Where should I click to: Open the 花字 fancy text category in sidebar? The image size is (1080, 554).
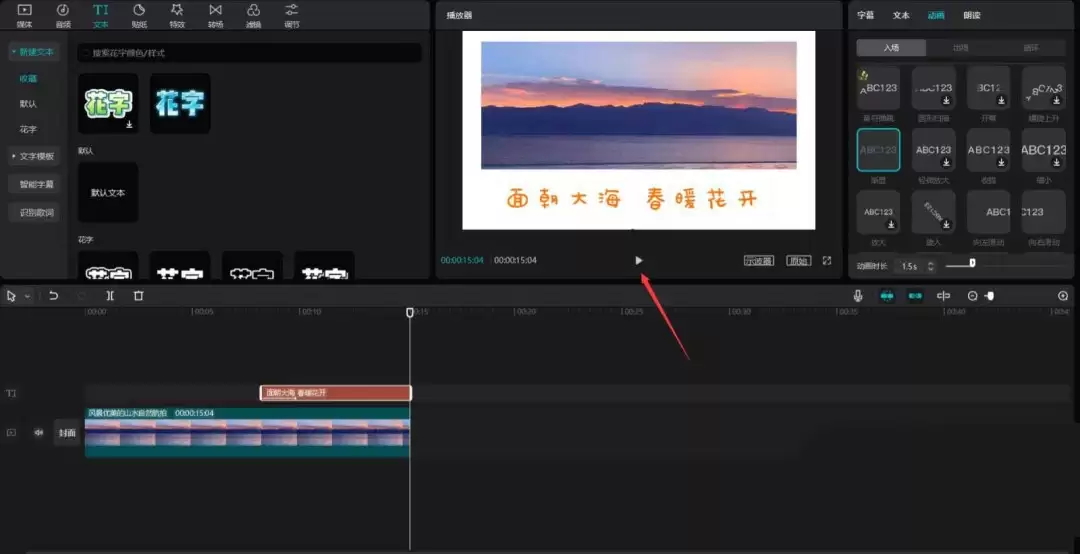(x=28, y=130)
